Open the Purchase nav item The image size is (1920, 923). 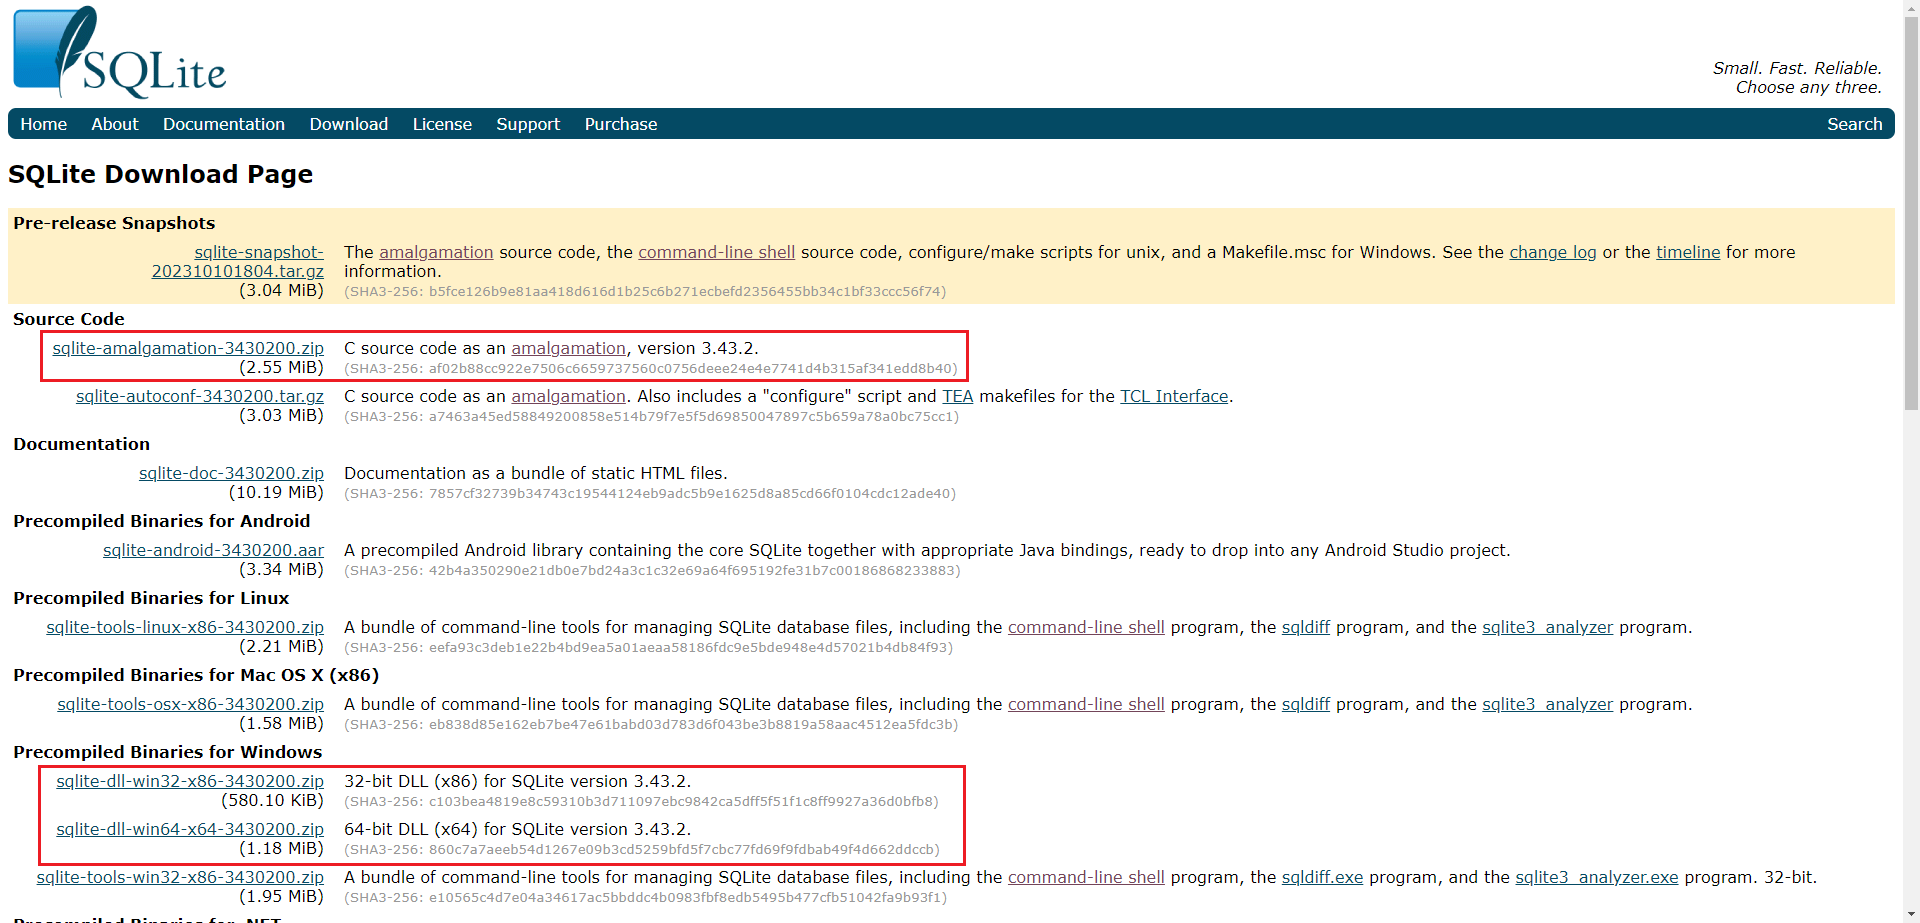tap(621, 124)
